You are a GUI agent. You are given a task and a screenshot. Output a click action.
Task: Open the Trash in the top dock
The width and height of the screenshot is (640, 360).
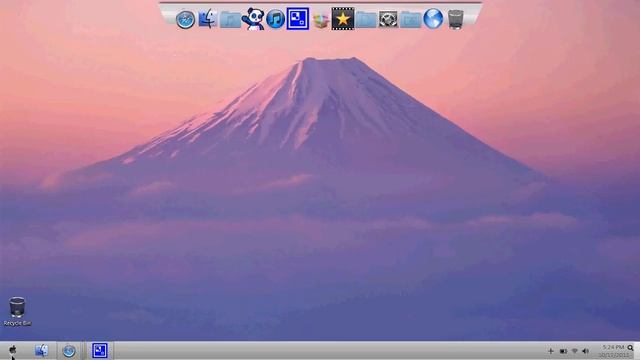coord(456,19)
